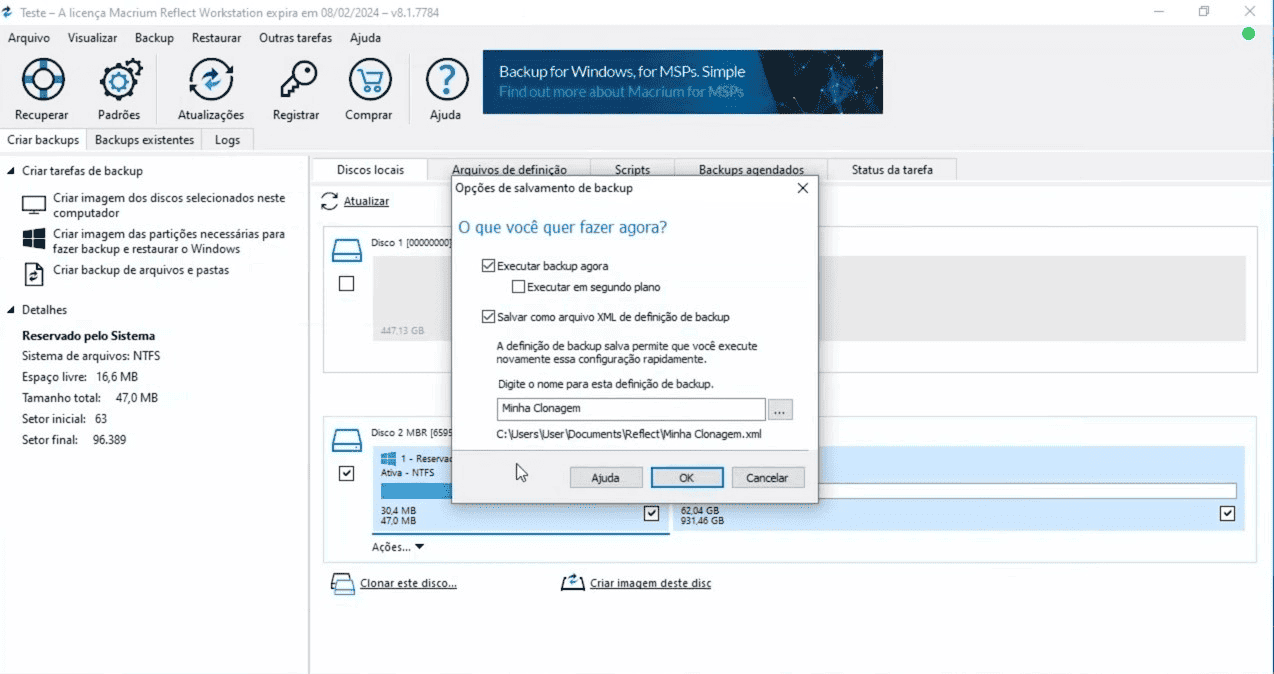Screen dimensions: 1274x674
Task: Open the Ajuda menu in the menu bar
Action: [x=365, y=38]
